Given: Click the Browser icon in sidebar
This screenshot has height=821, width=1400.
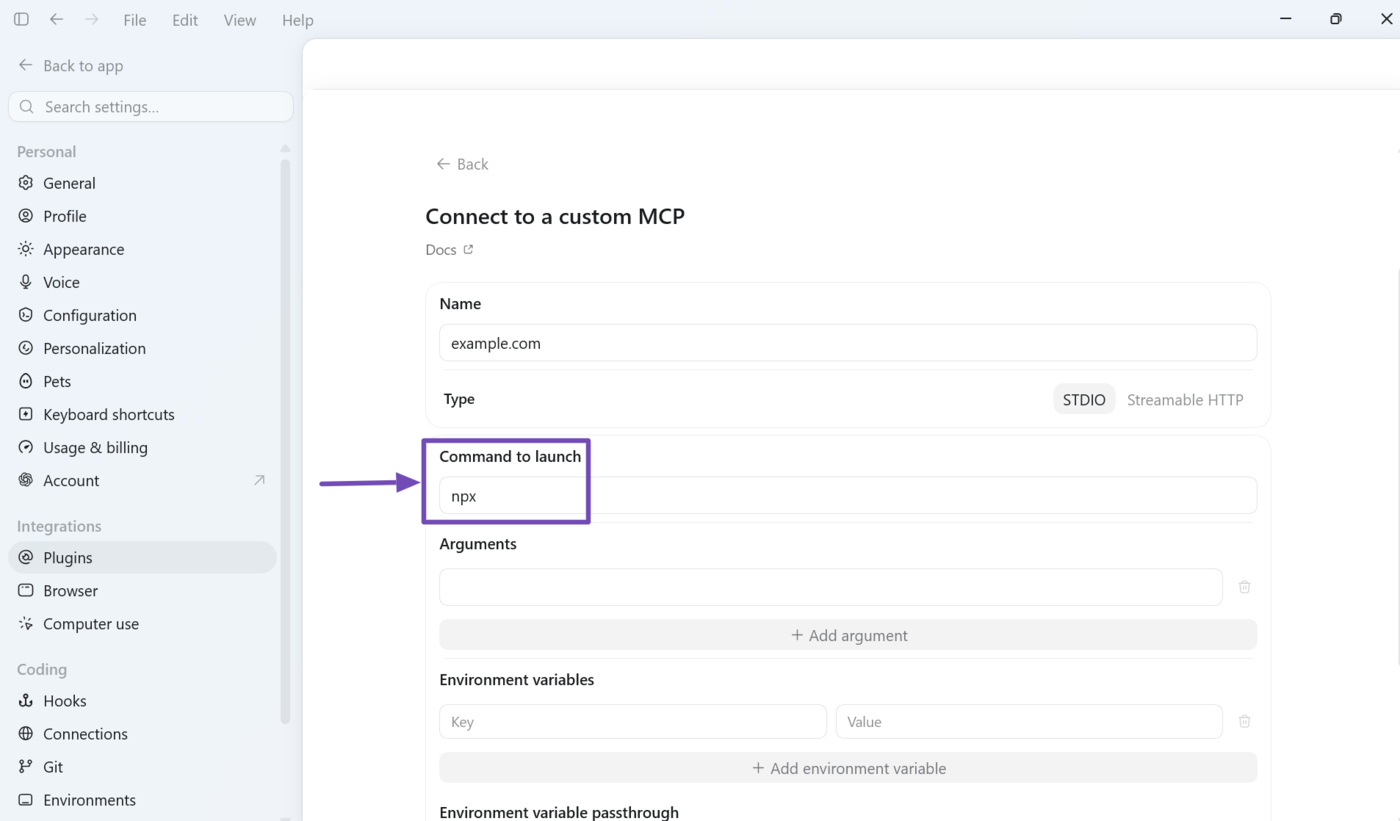Looking at the screenshot, I should [x=26, y=590].
